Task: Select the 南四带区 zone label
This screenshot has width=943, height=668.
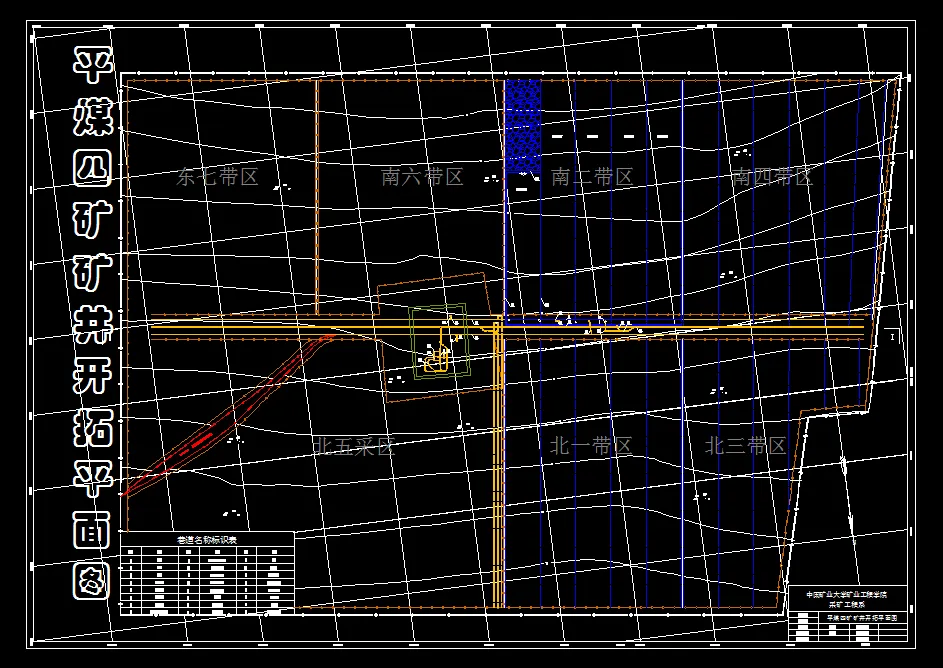Action: [x=772, y=177]
